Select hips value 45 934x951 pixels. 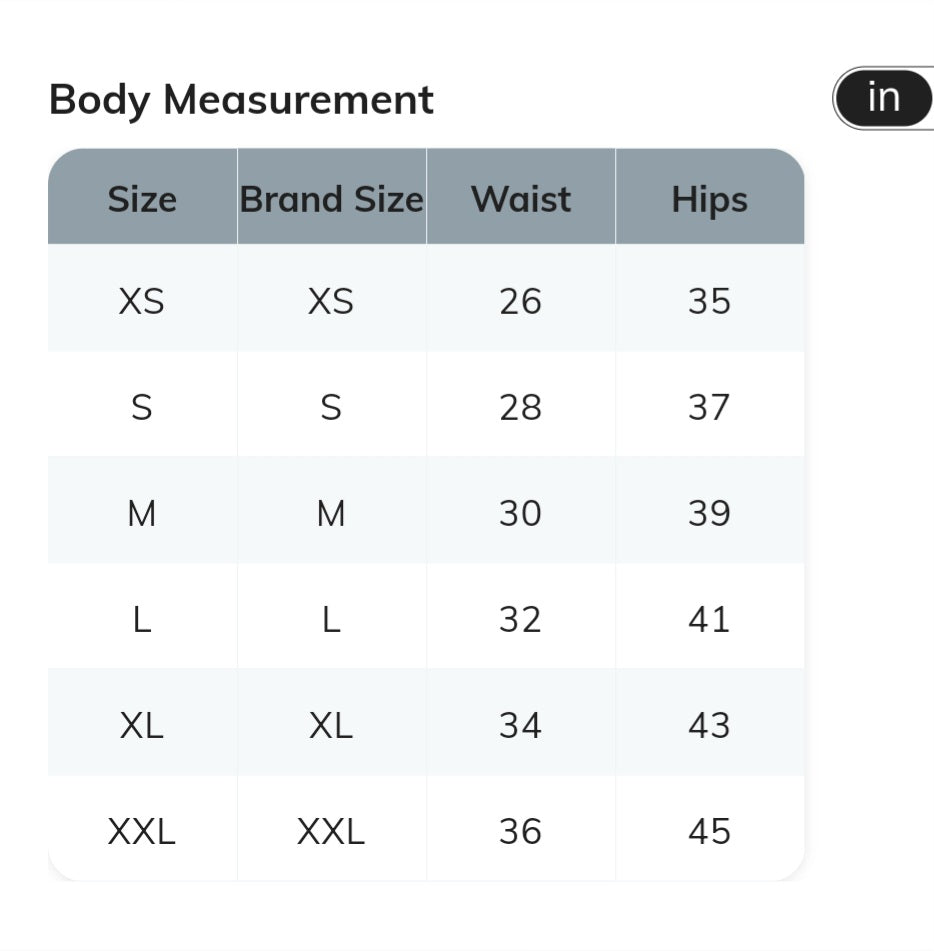click(x=709, y=831)
